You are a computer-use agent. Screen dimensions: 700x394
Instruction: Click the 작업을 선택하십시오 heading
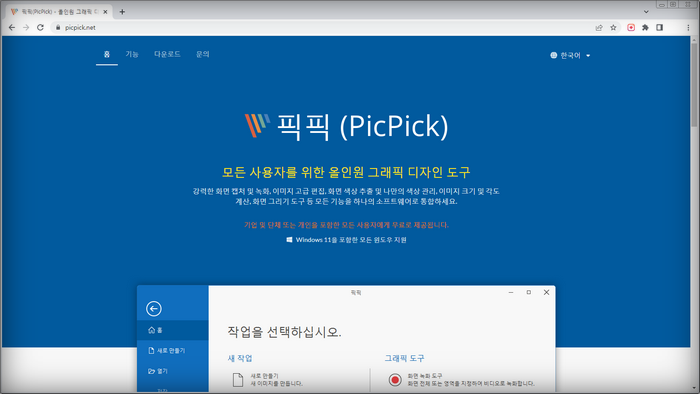[x=284, y=332]
